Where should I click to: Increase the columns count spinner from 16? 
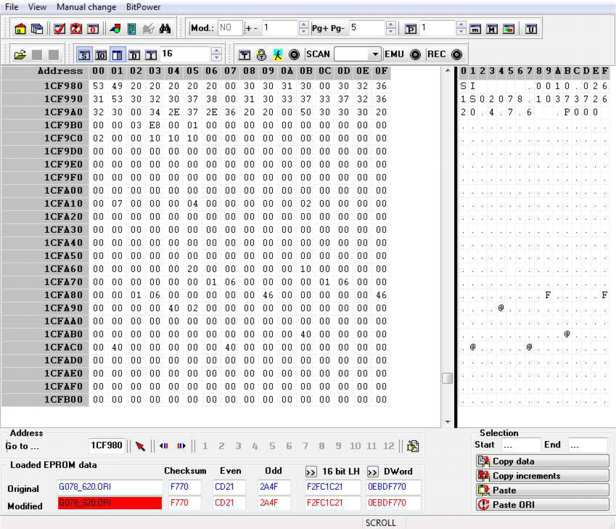(x=216, y=50)
